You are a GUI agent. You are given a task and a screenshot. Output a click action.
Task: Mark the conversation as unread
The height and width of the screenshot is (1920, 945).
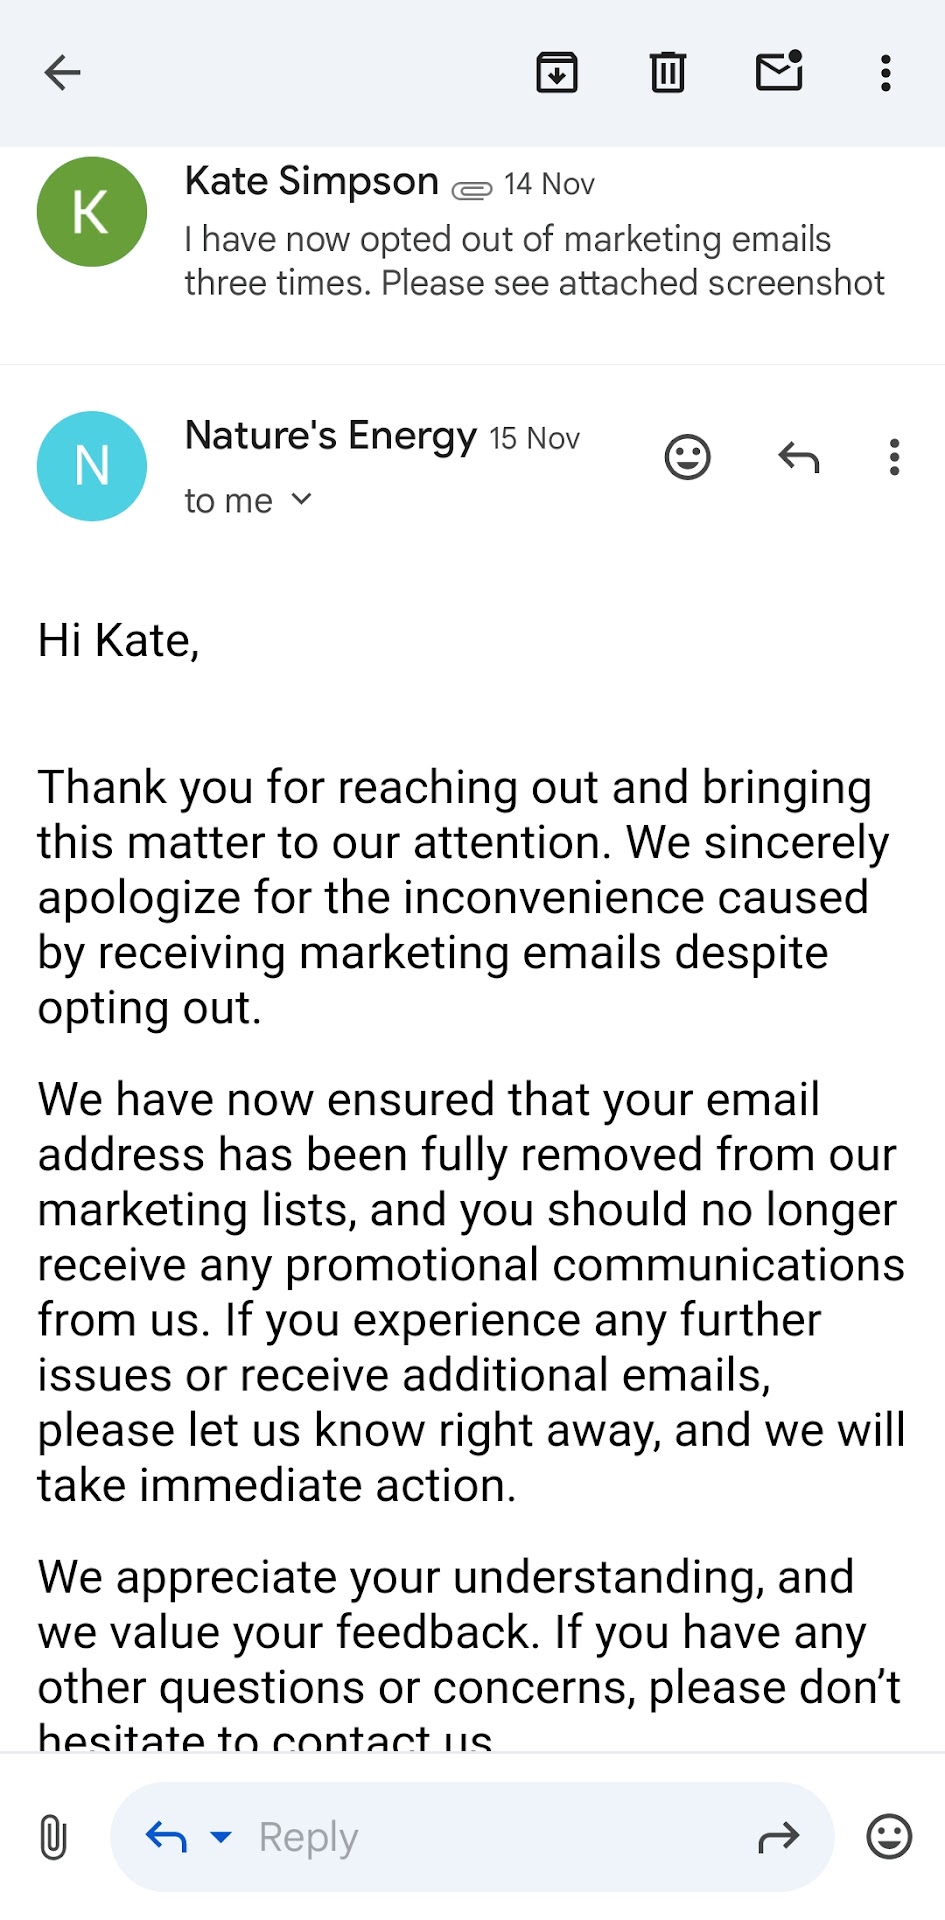(780, 72)
